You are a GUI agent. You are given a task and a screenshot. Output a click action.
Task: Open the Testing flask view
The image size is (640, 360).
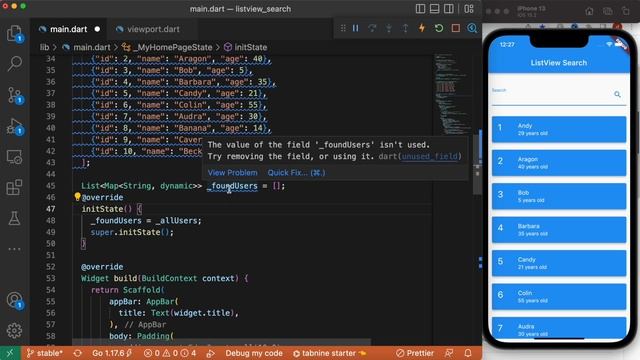point(14,218)
